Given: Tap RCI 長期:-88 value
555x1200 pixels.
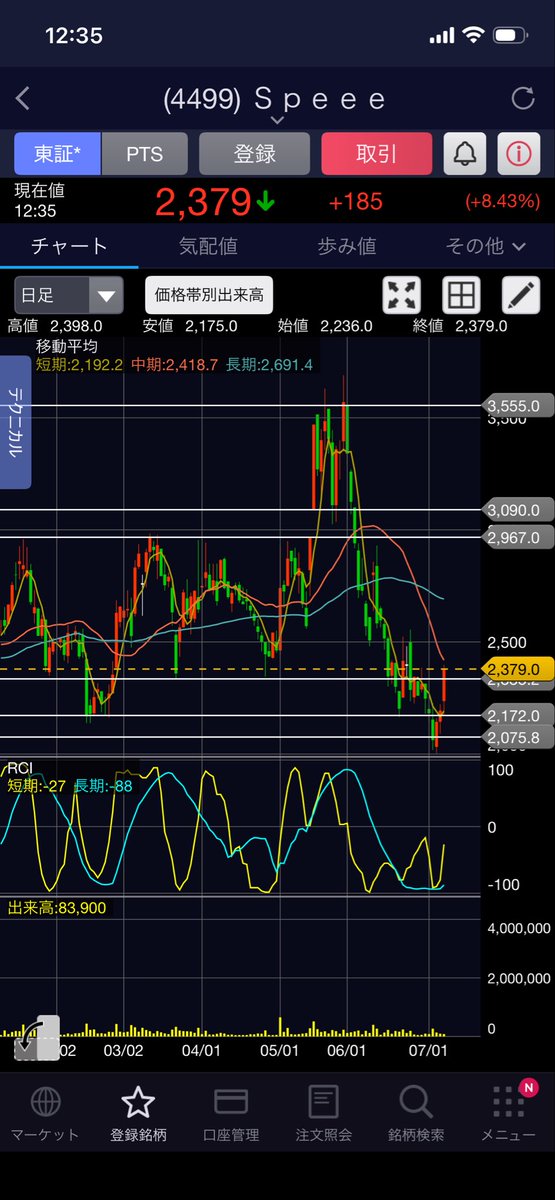Looking at the screenshot, I should pyautogui.click(x=104, y=786).
